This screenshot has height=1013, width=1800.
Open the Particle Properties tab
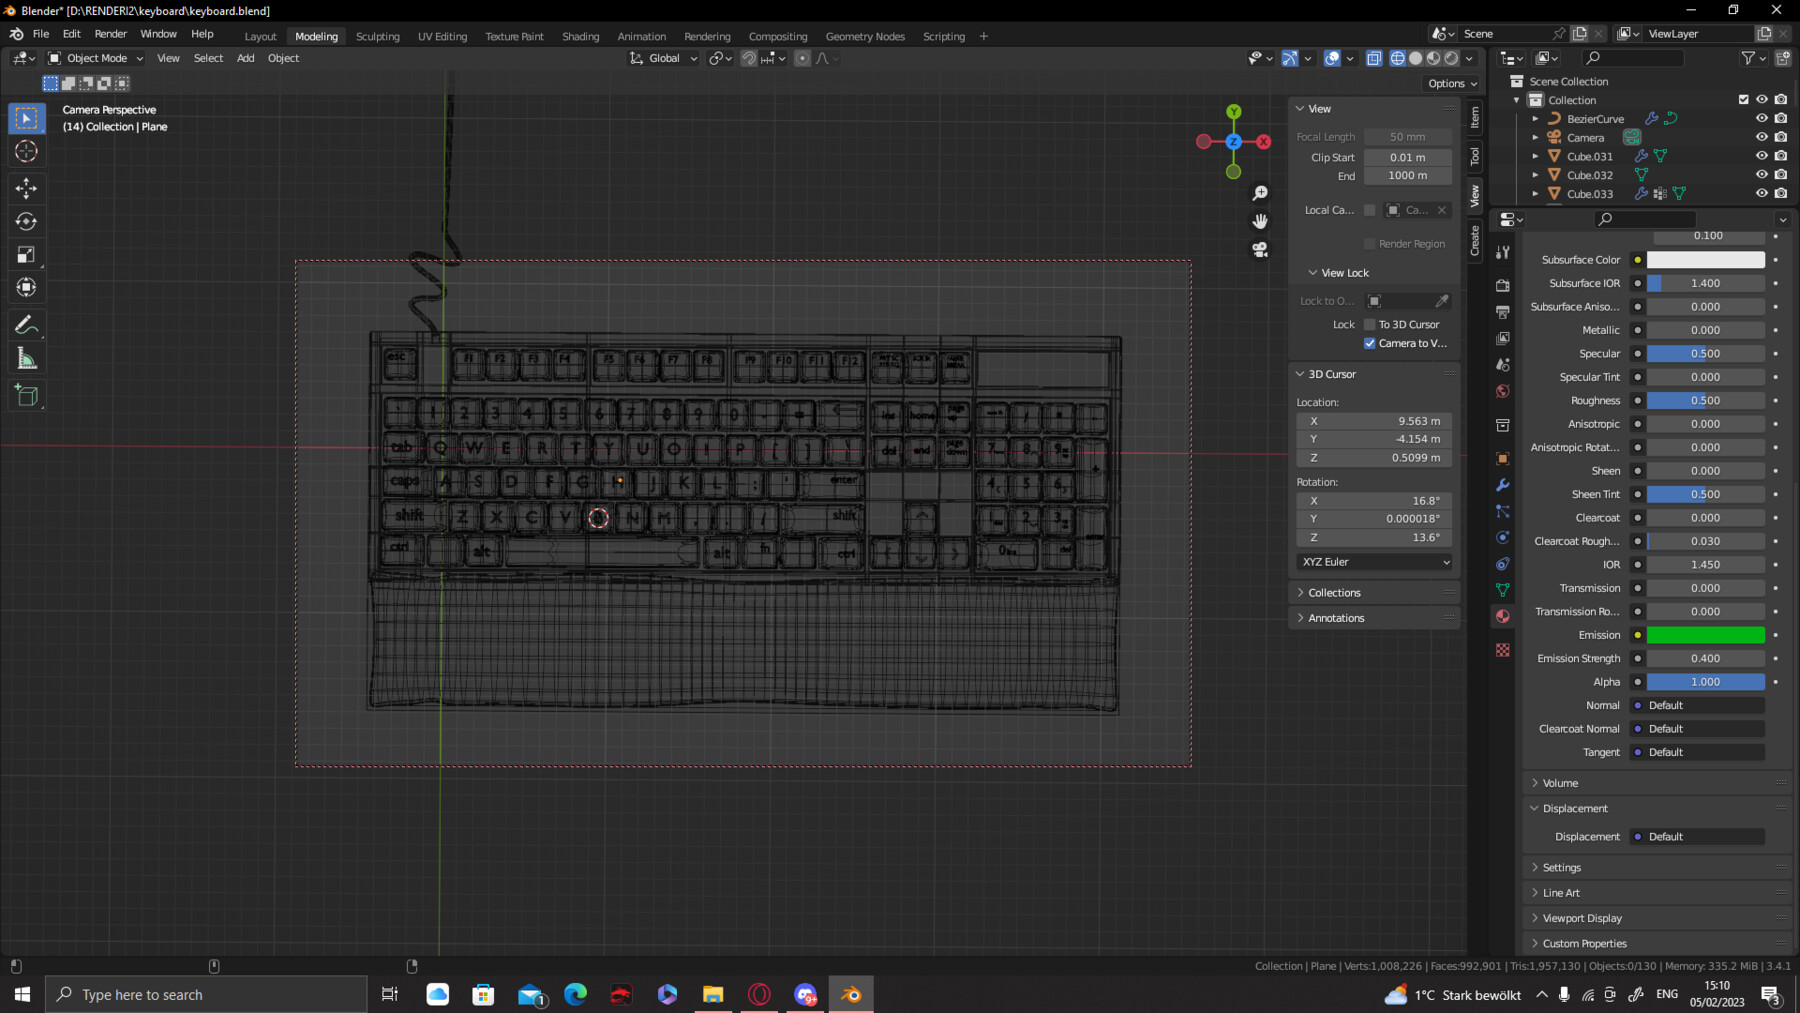(x=1503, y=510)
